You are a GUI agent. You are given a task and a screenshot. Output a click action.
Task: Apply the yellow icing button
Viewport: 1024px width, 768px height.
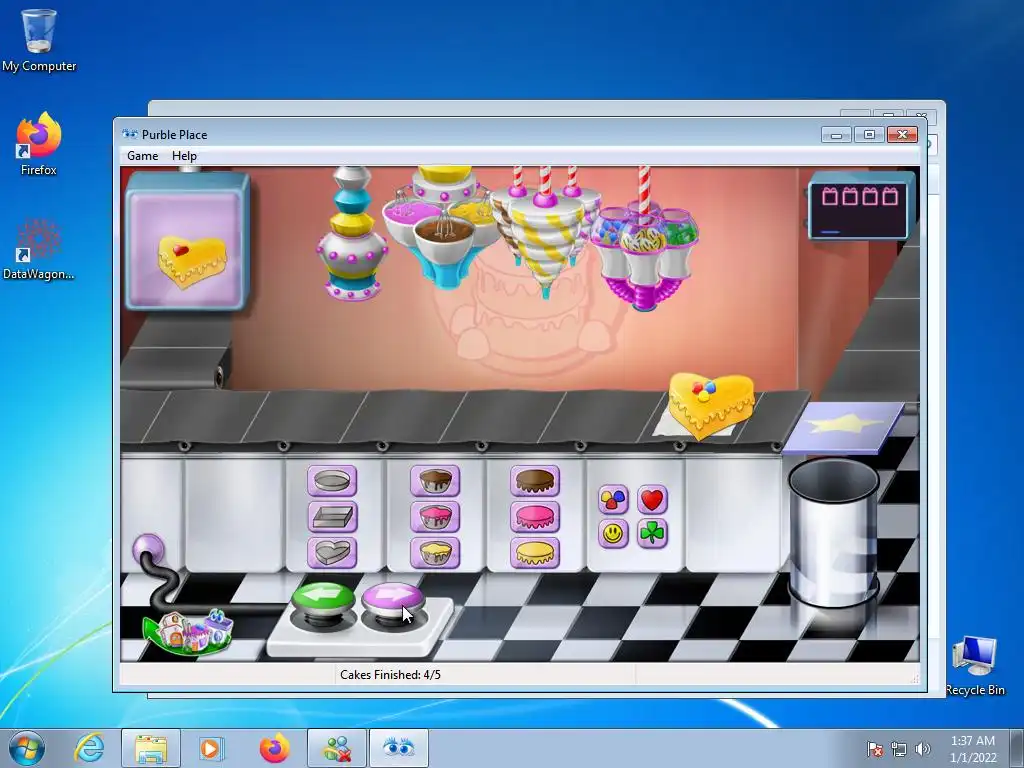(535, 553)
